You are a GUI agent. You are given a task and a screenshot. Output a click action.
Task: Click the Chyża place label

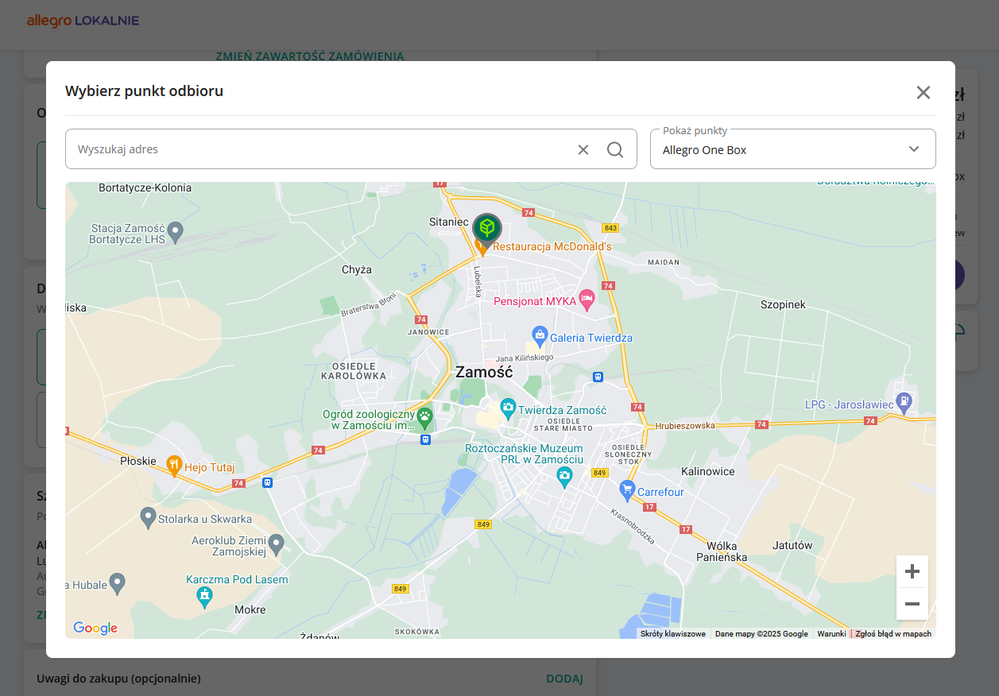(x=356, y=270)
